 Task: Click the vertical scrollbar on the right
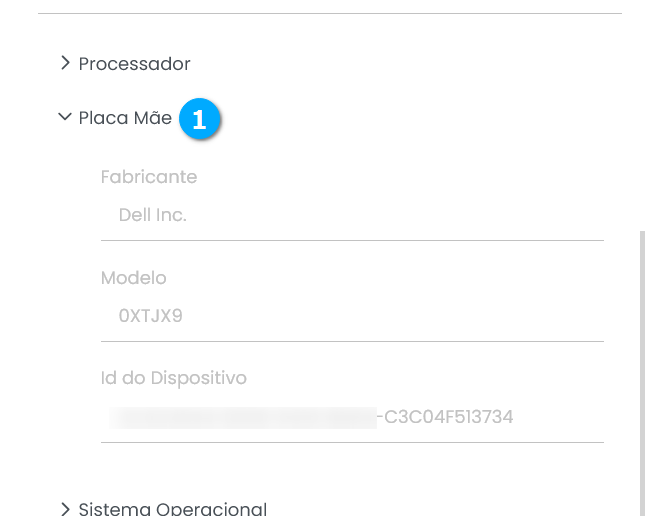[x=643, y=370]
